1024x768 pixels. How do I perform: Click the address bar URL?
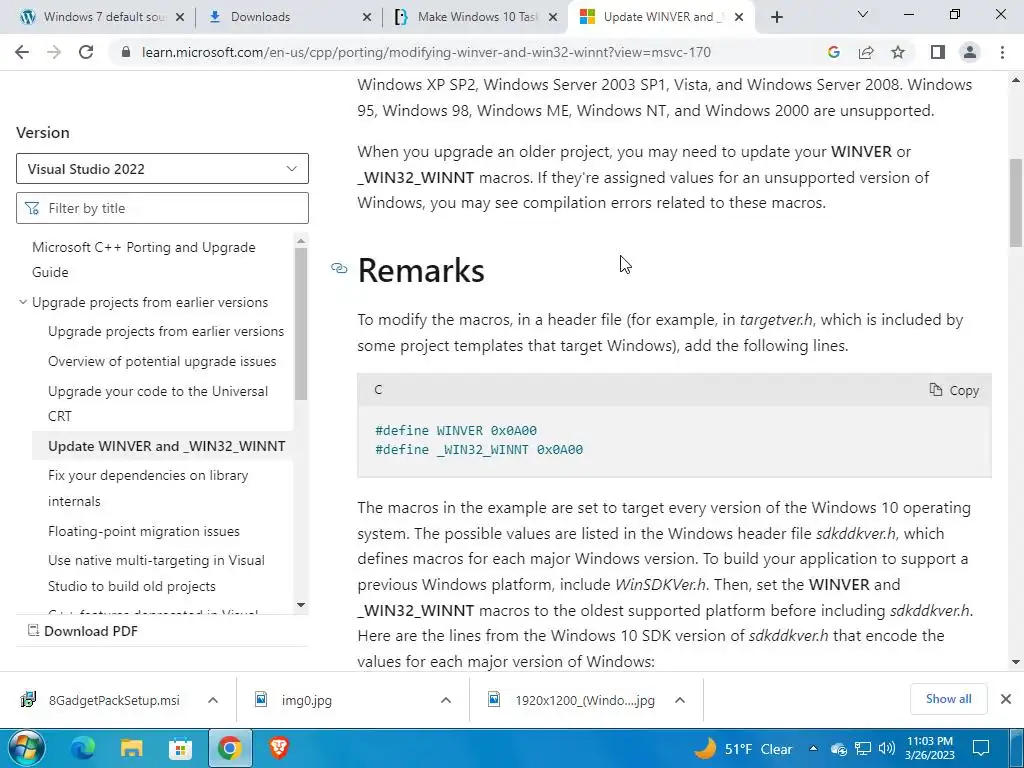coord(426,52)
